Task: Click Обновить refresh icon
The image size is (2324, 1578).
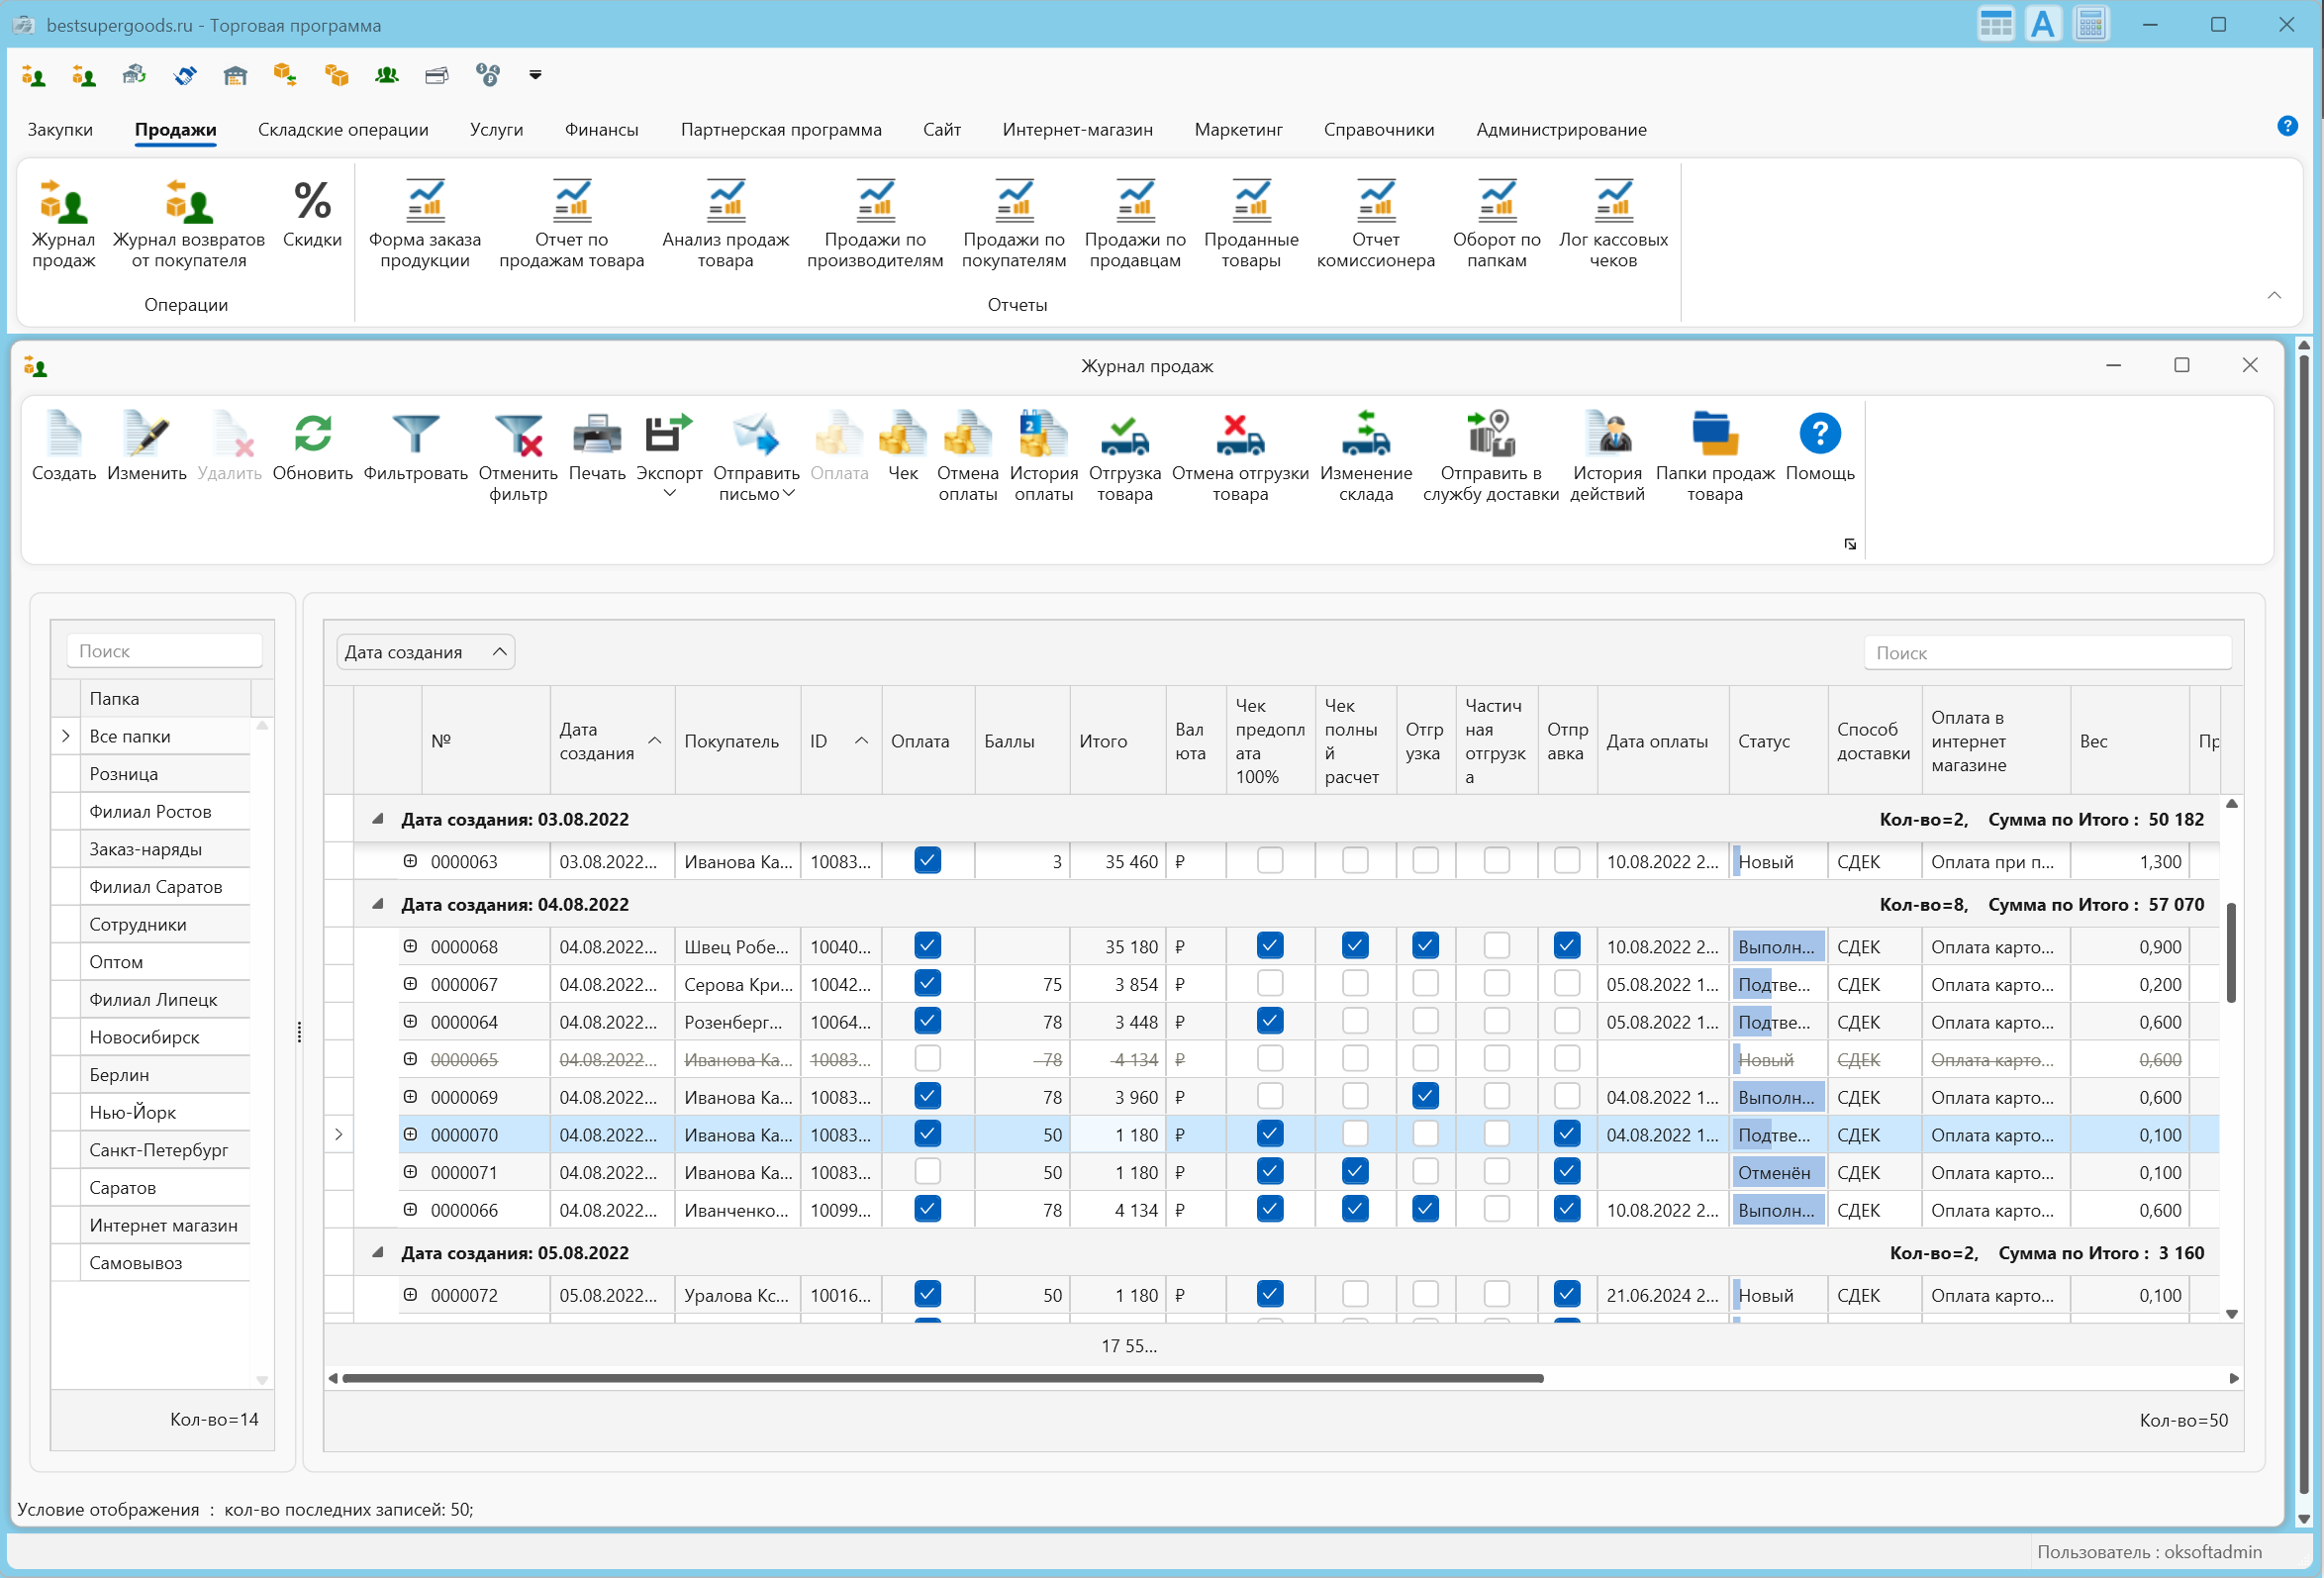Action: [312, 436]
